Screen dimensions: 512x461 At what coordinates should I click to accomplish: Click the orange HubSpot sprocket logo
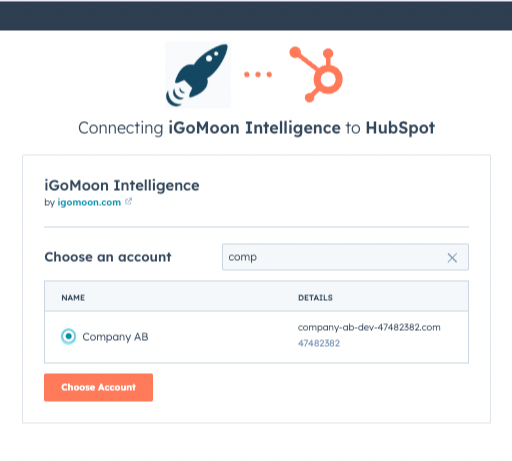click(316, 74)
